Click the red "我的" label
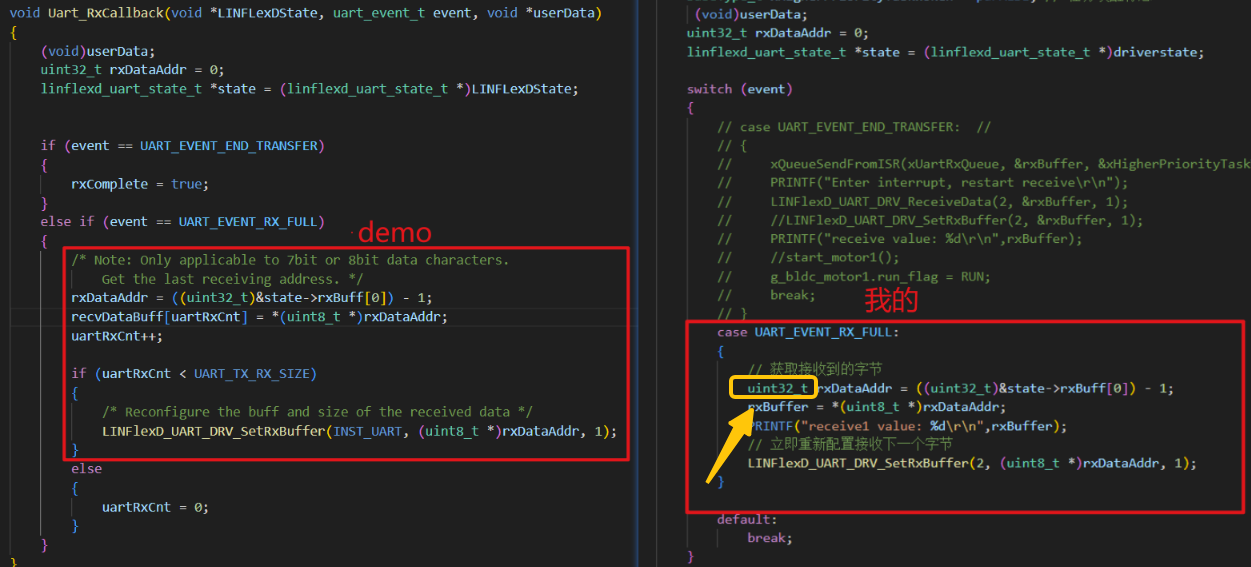The image size is (1251, 567). 891,299
